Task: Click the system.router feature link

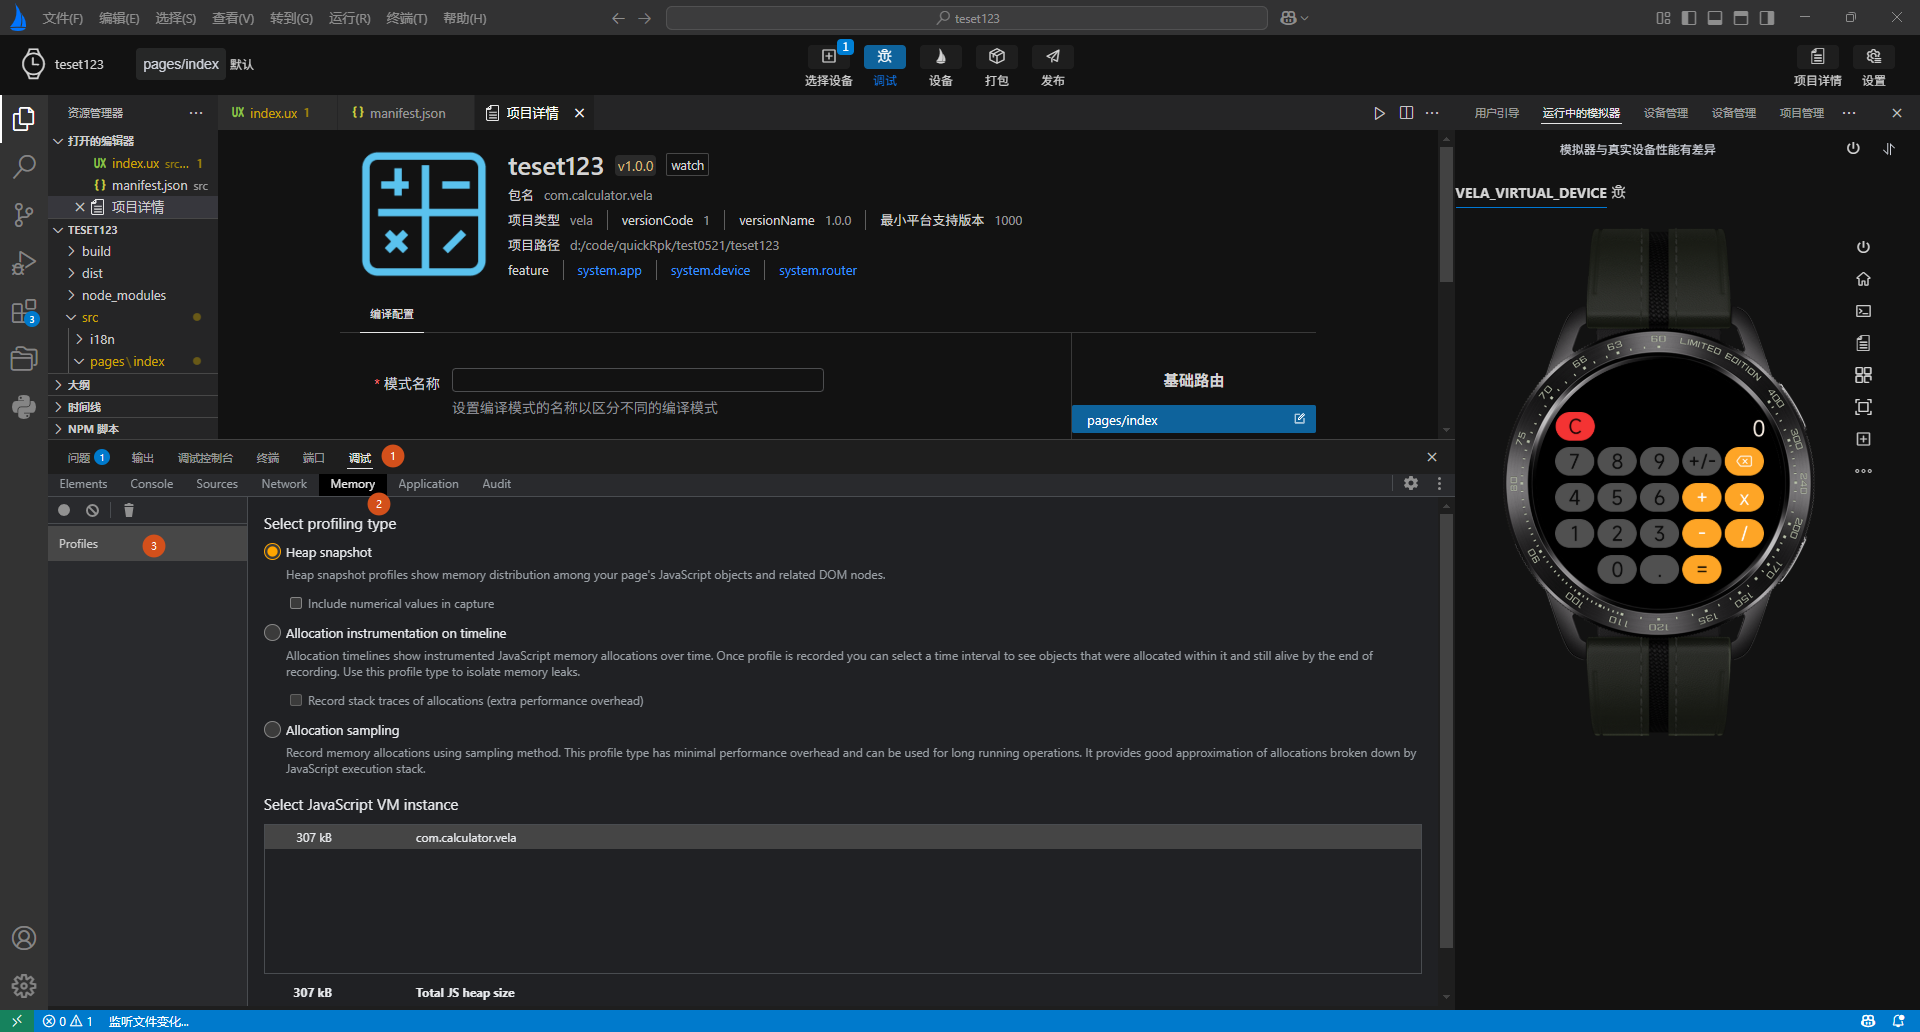Action: point(817,271)
